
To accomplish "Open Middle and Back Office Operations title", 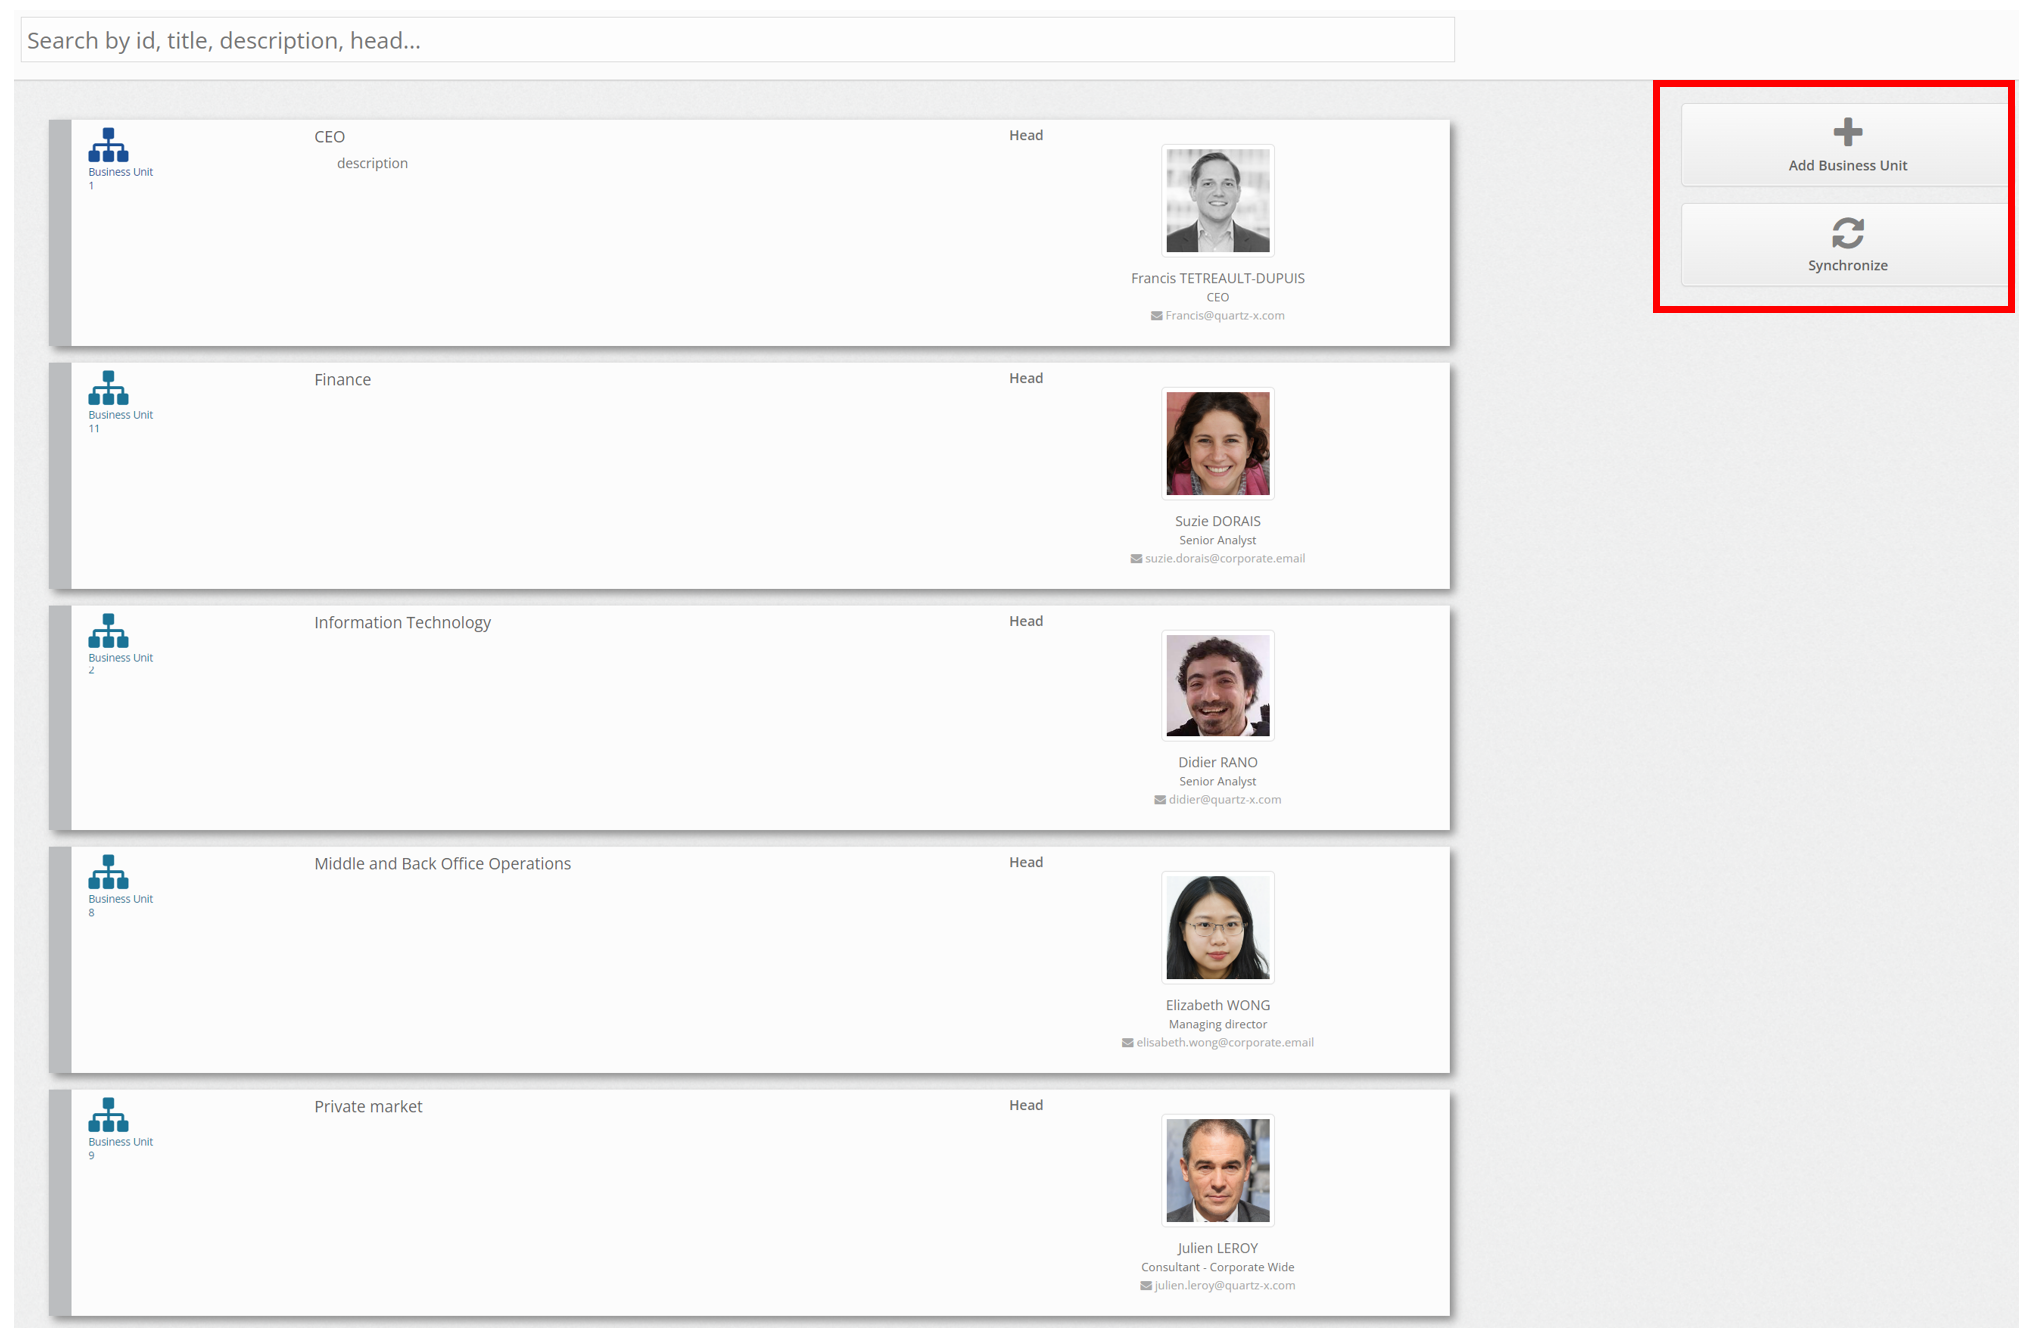I will [442, 864].
